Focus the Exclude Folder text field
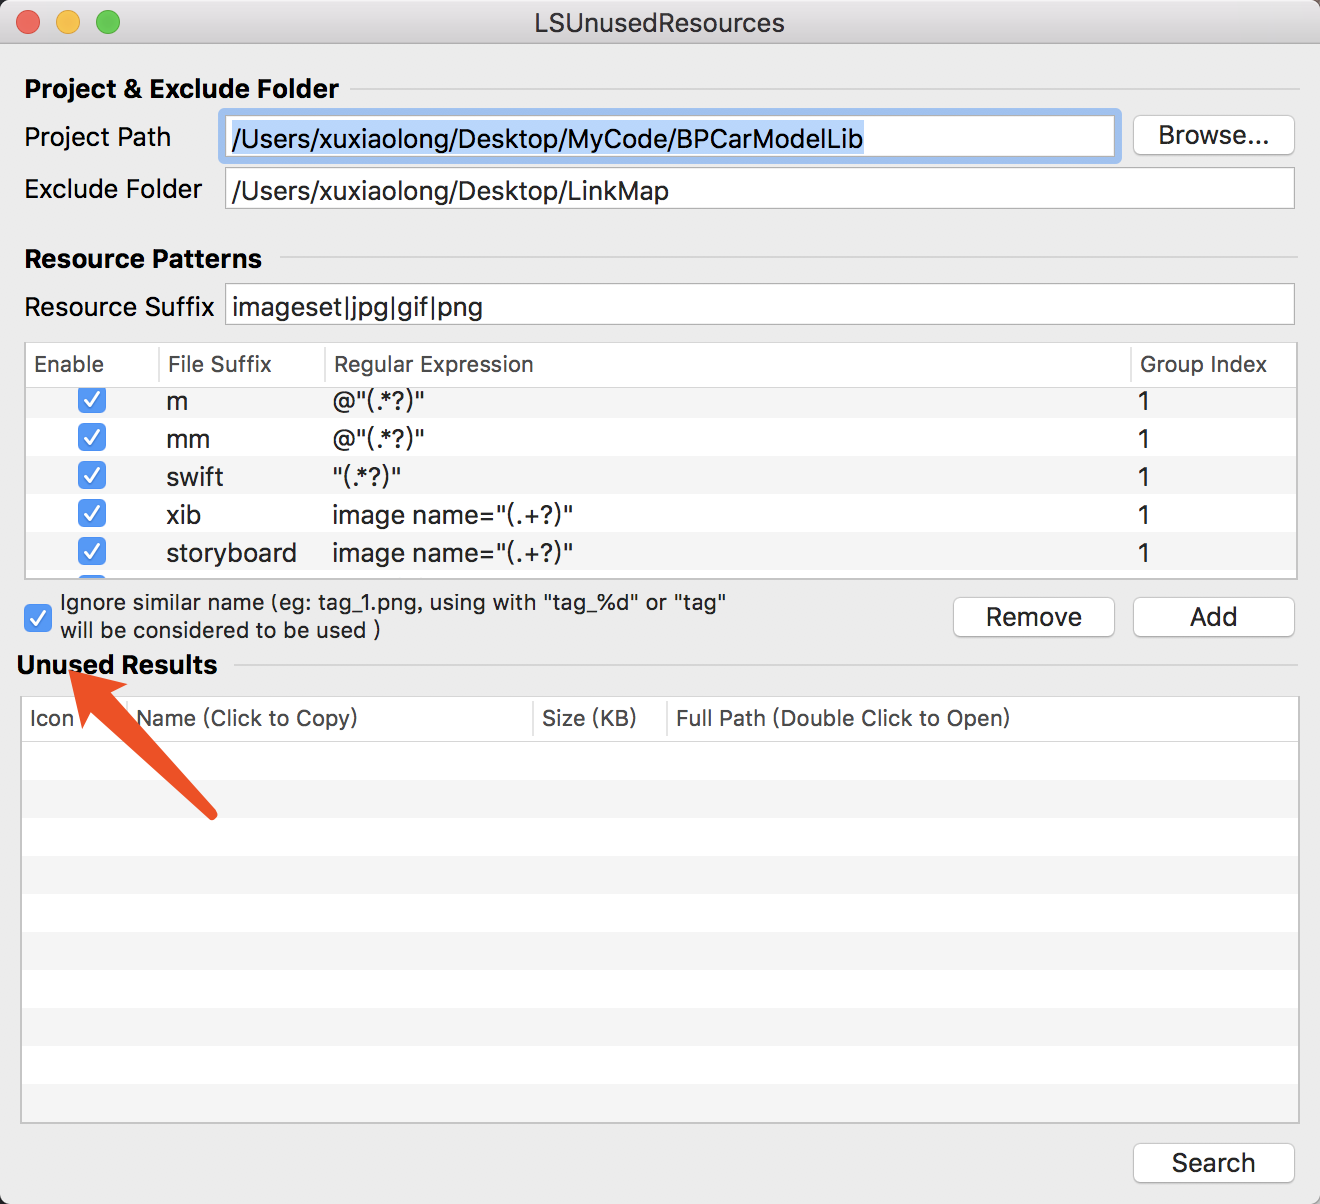The width and height of the screenshot is (1320, 1204). (760, 189)
